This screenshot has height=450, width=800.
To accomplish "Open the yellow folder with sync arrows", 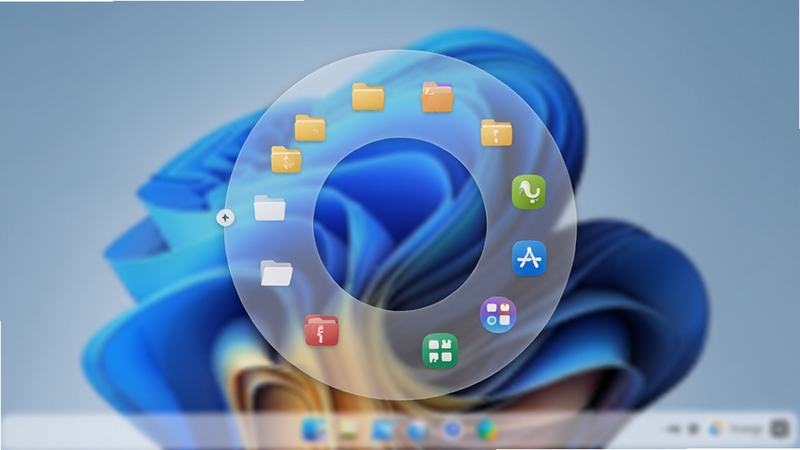I will coord(286,160).
